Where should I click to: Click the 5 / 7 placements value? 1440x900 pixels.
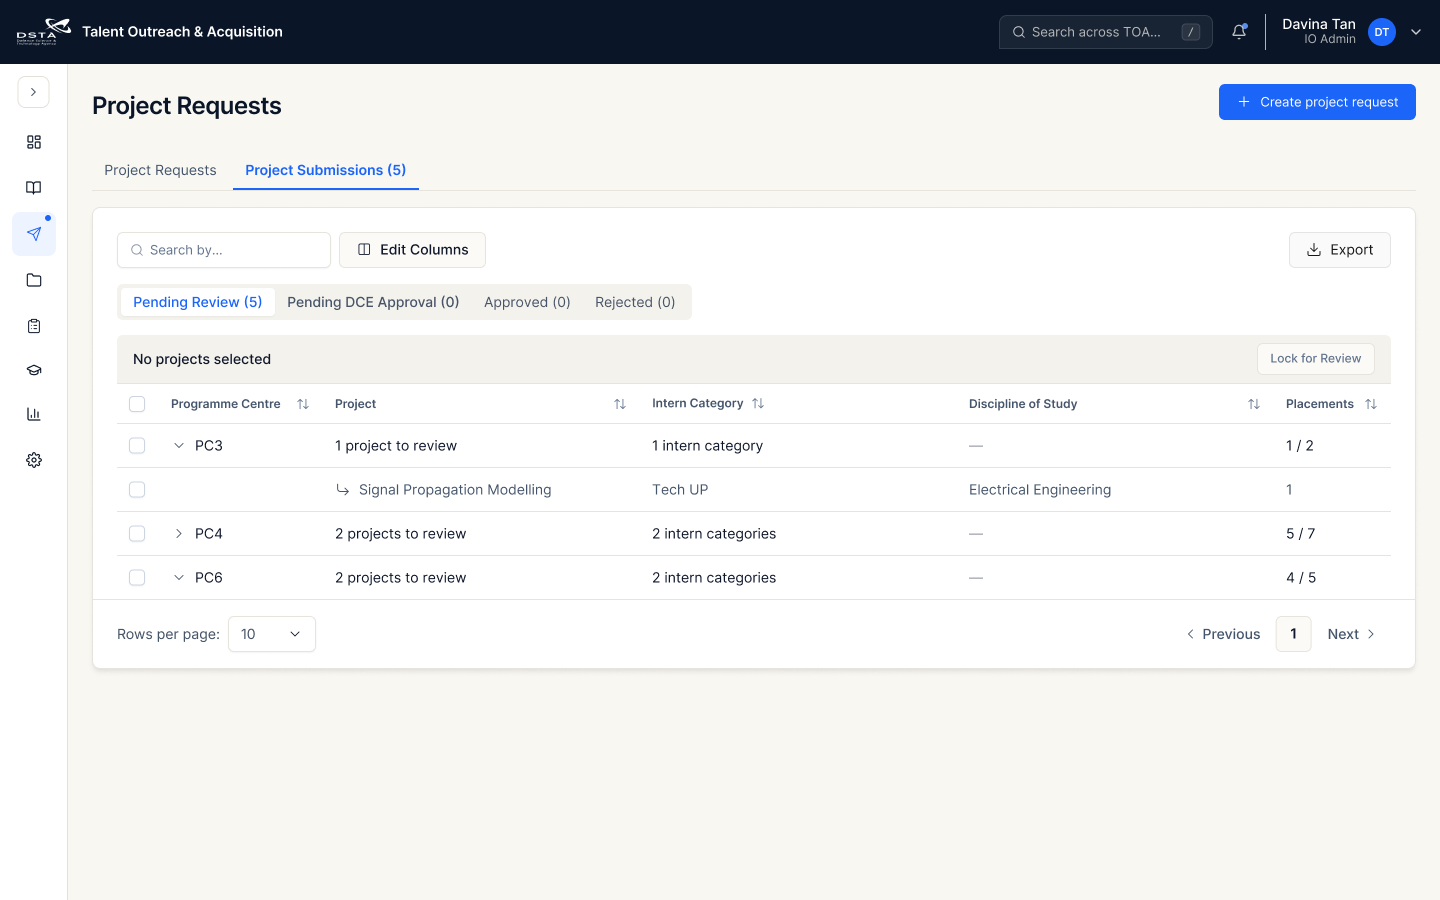[x=1300, y=534]
